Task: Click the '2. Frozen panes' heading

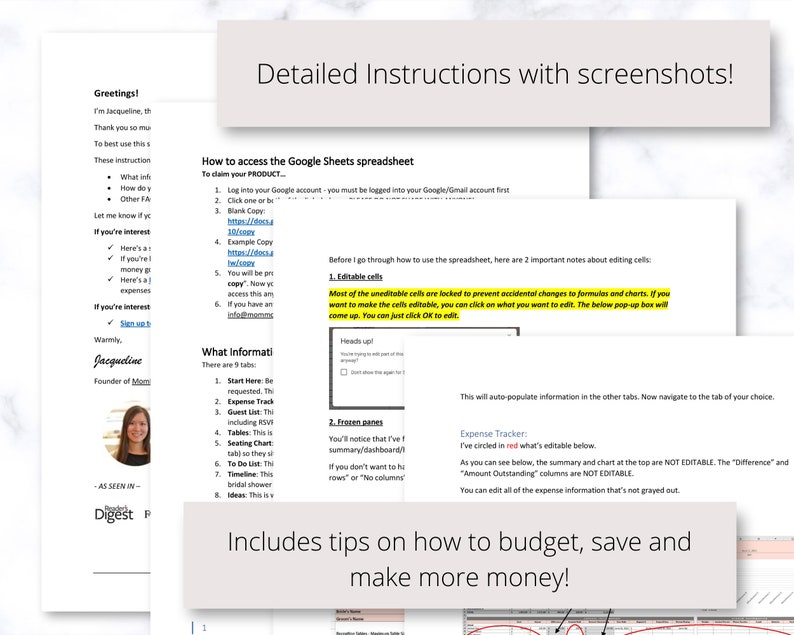Action: tap(355, 422)
